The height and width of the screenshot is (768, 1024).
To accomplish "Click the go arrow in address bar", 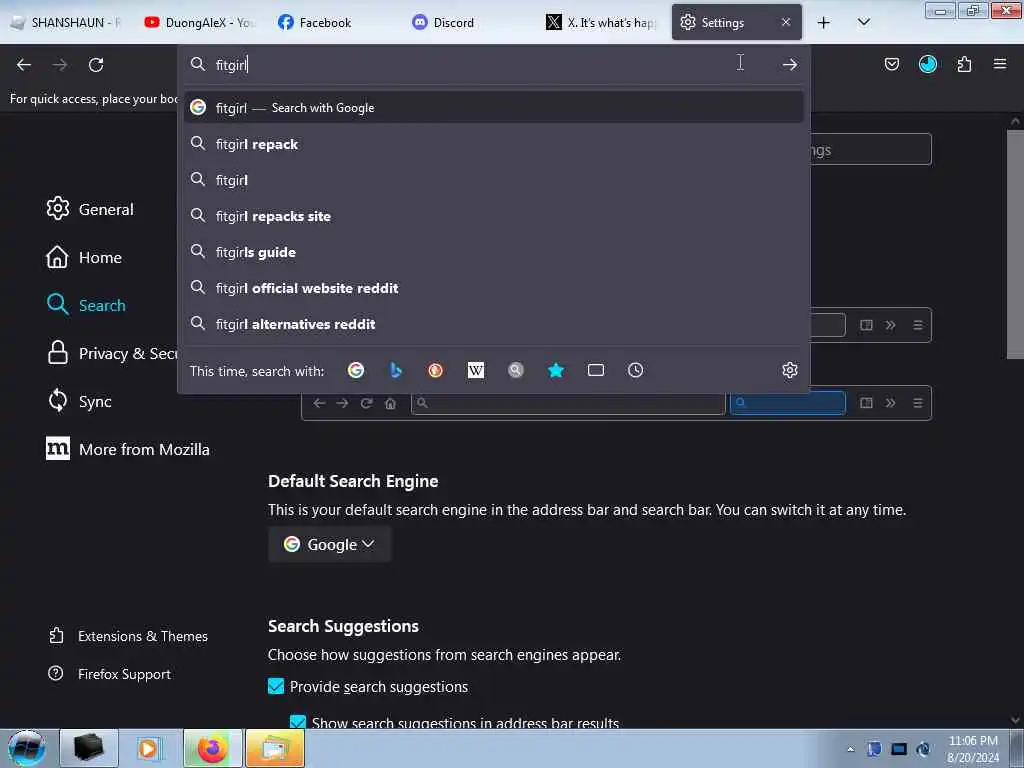I will [x=790, y=64].
